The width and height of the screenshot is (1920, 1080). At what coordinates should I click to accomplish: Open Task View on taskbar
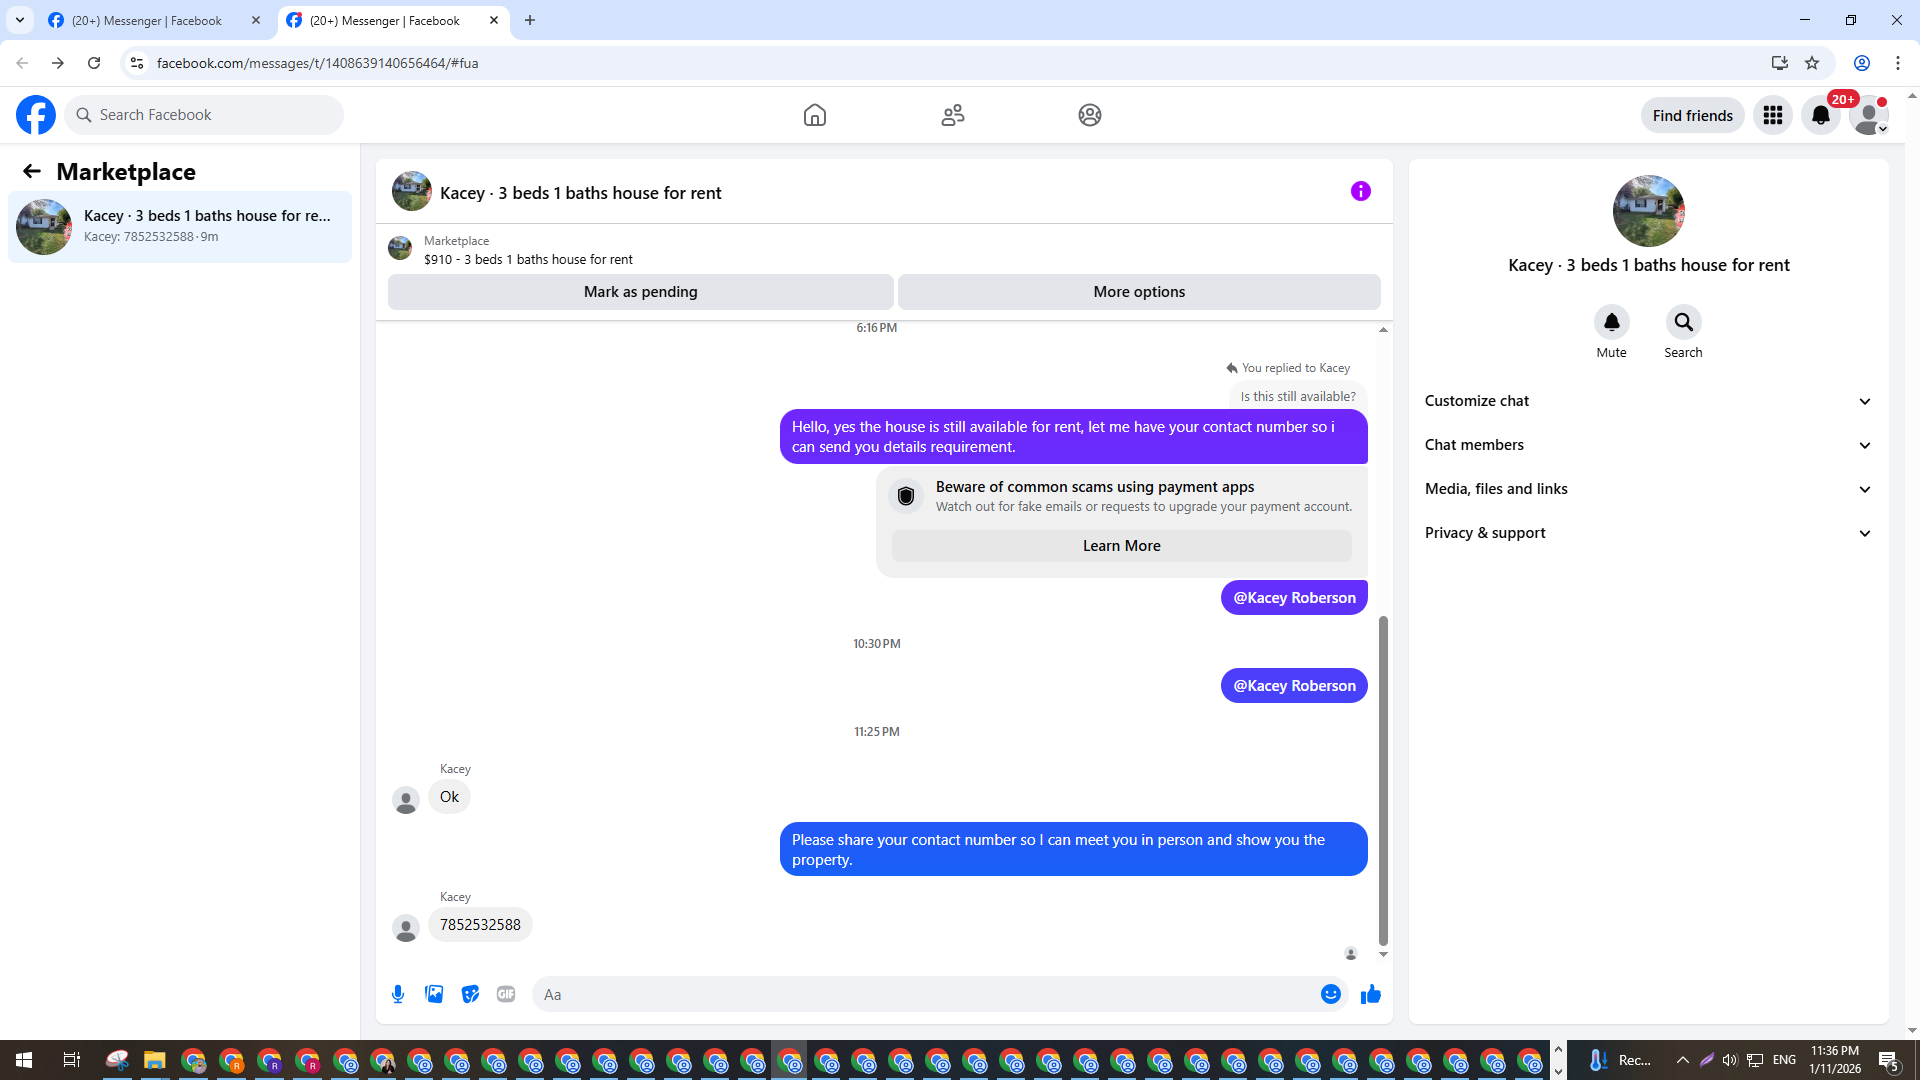point(71,1060)
